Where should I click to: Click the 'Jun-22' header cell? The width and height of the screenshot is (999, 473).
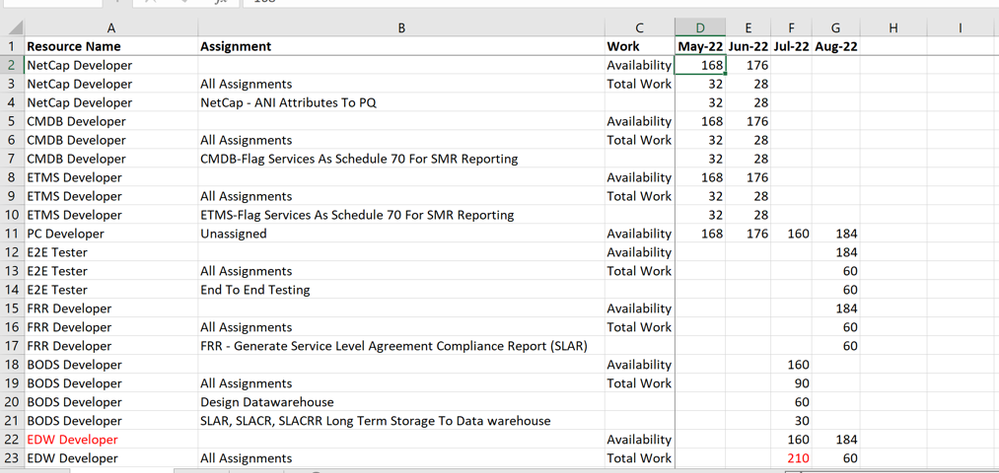(748, 47)
